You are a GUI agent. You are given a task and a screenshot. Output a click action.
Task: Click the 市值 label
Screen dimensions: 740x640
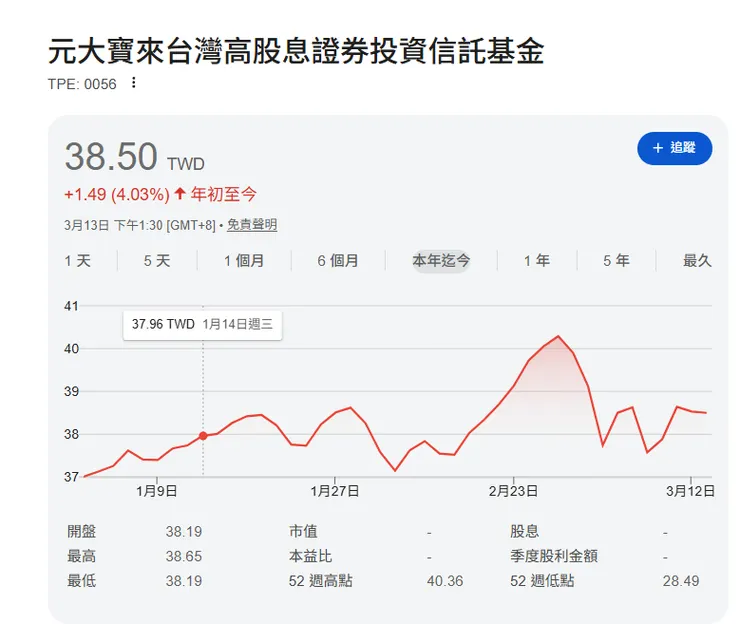(303, 531)
